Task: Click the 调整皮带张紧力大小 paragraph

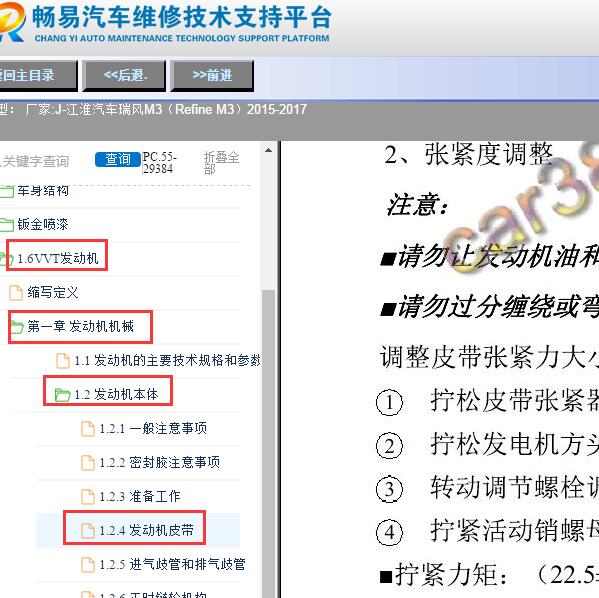Action: [x=489, y=358]
